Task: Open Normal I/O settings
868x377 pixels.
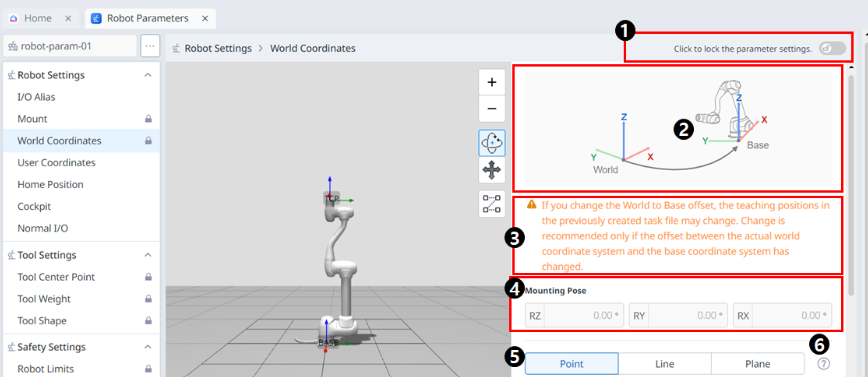Action: click(81, 228)
